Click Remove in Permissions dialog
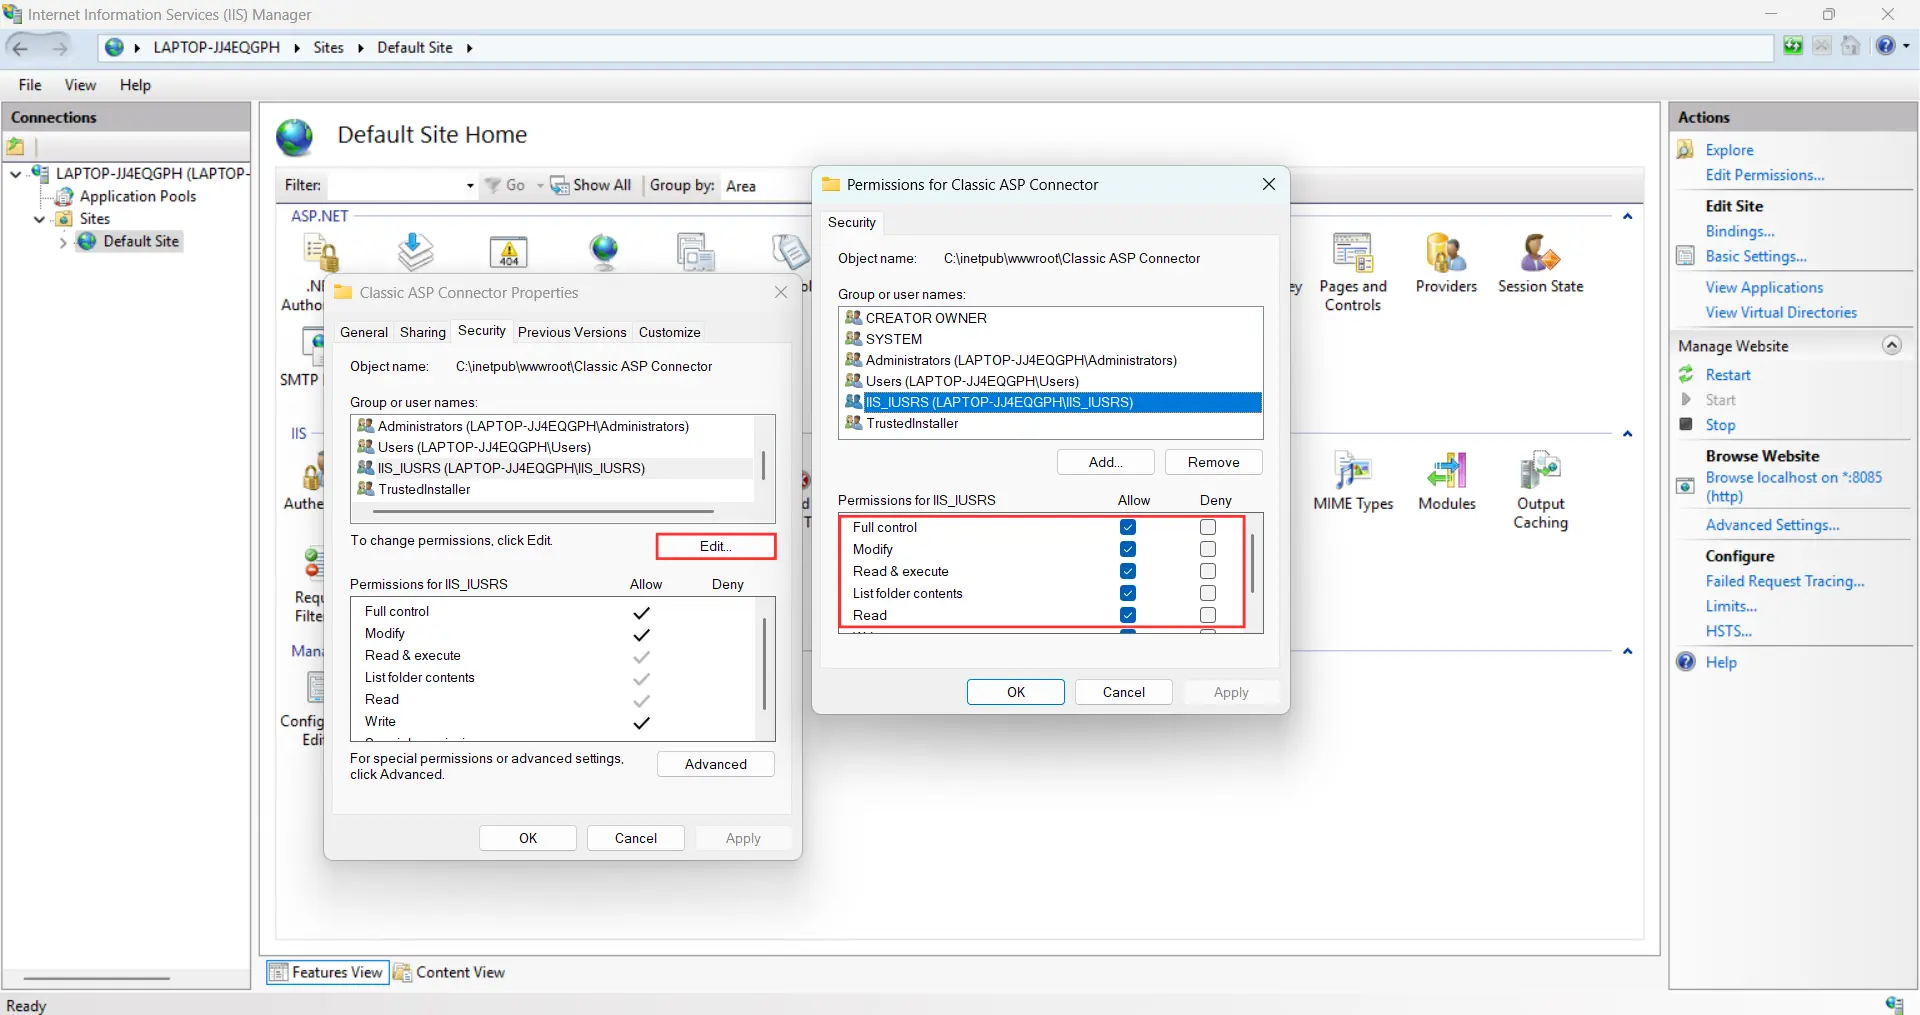The height and width of the screenshot is (1015, 1920). (1214, 462)
